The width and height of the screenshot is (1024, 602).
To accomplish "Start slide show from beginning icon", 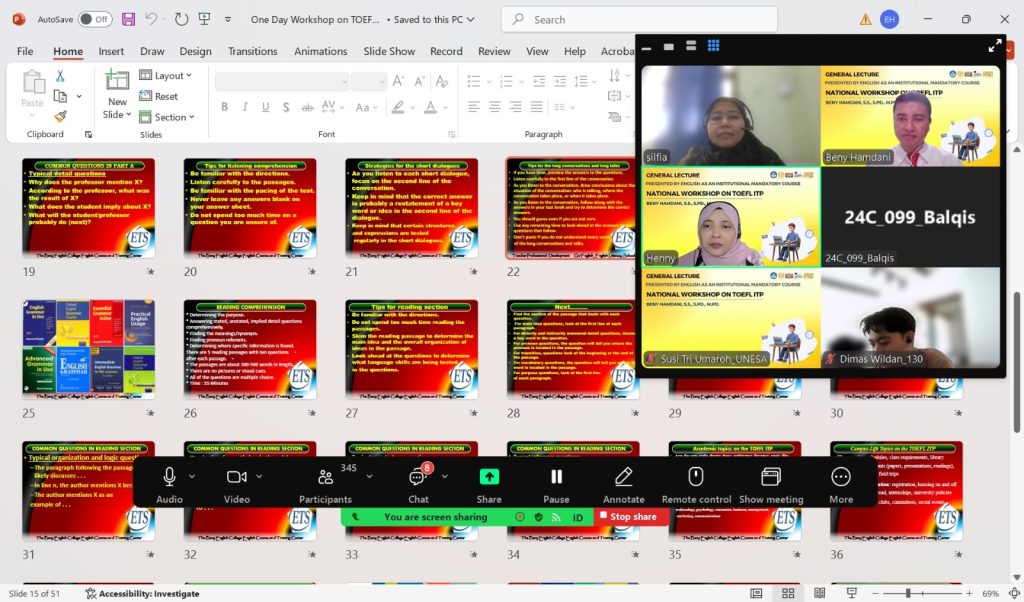I will tap(204, 19).
